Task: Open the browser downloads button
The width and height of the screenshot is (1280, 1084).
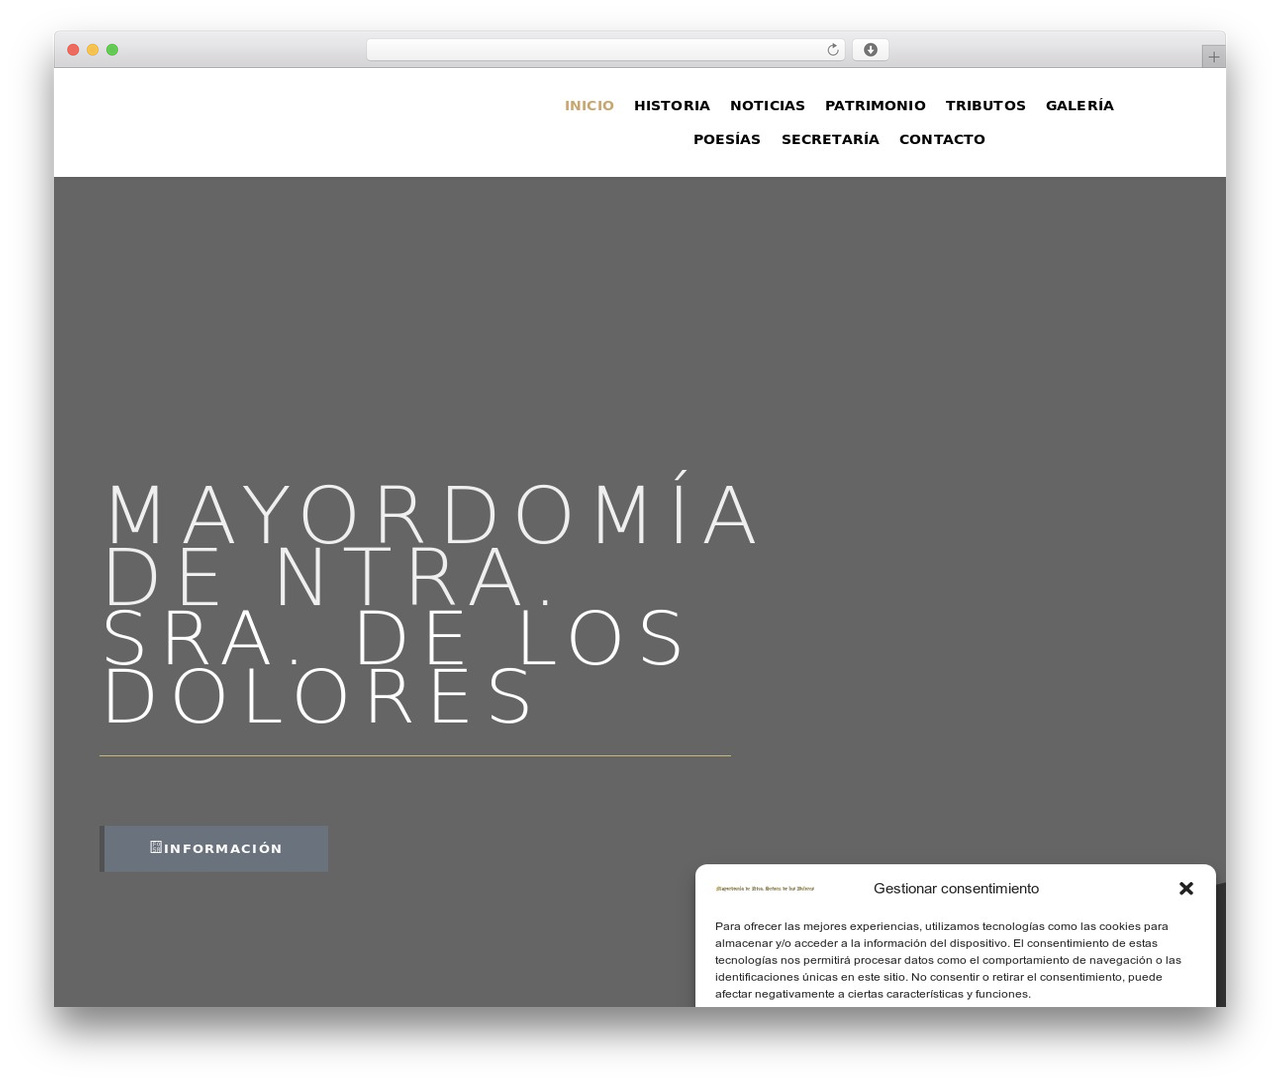Action: click(x=870, y=50)
